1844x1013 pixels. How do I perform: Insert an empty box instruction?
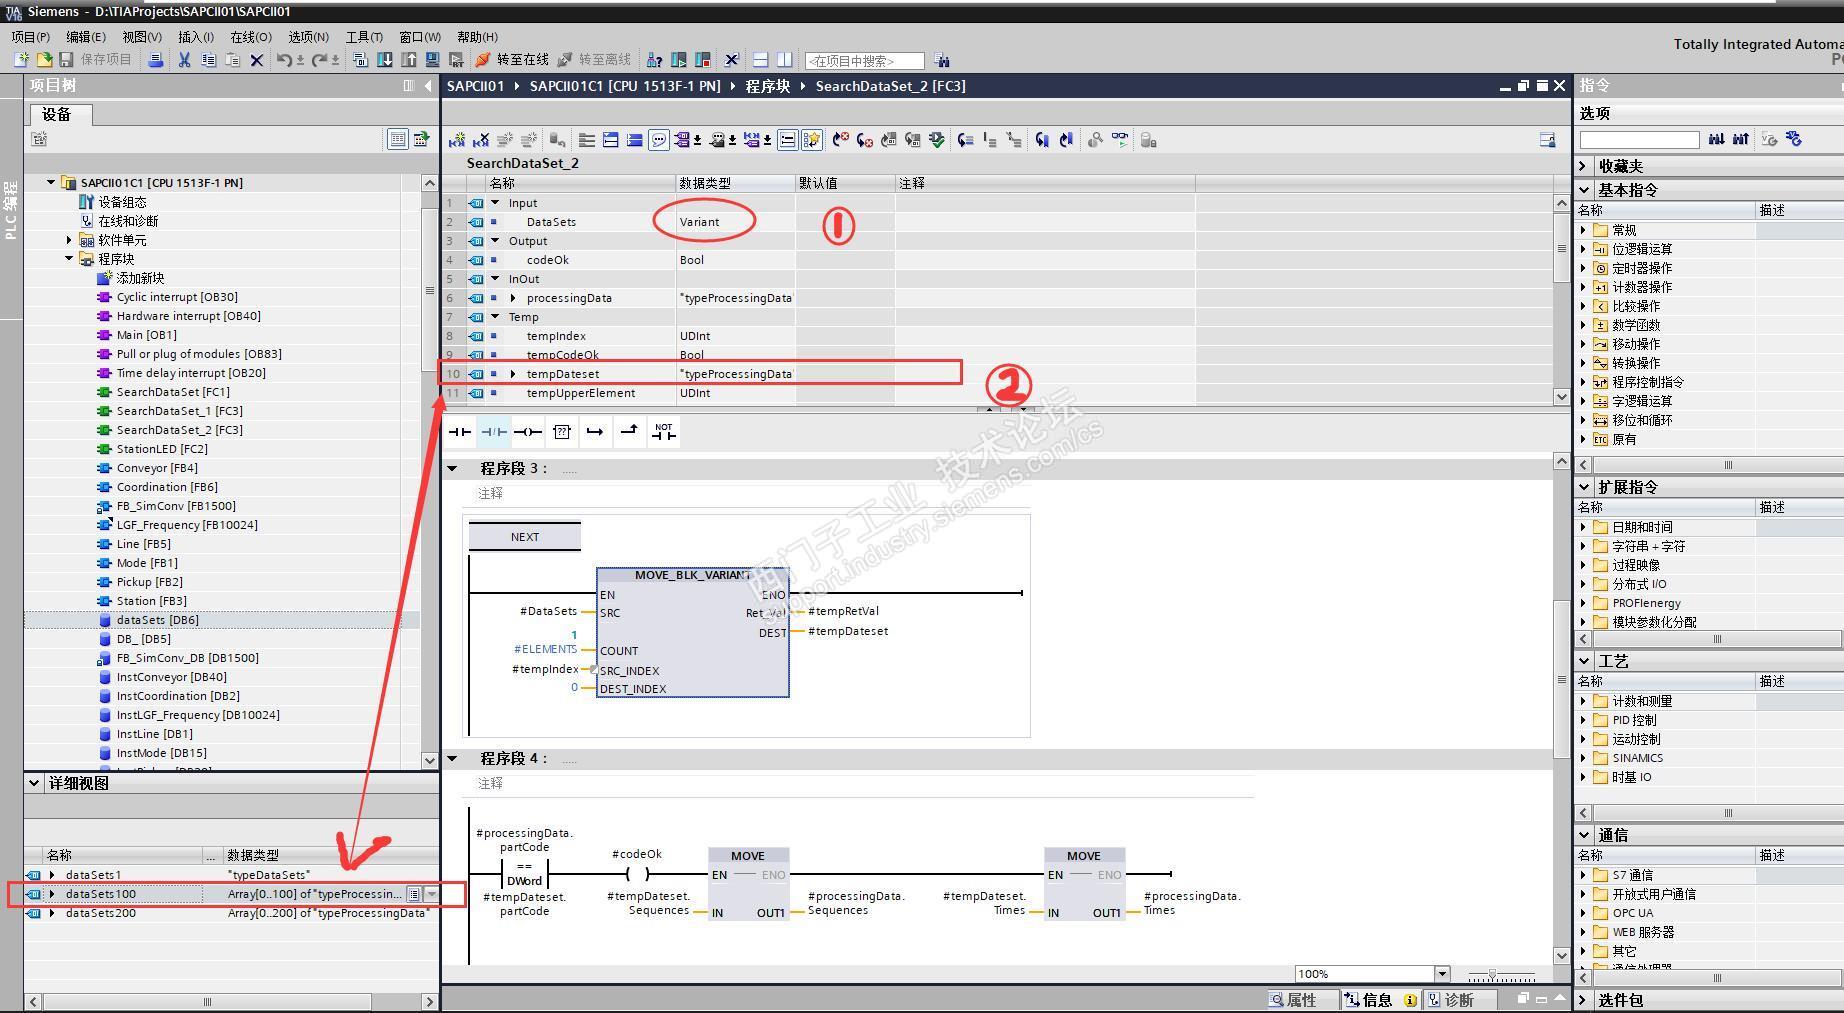point(562,432)
